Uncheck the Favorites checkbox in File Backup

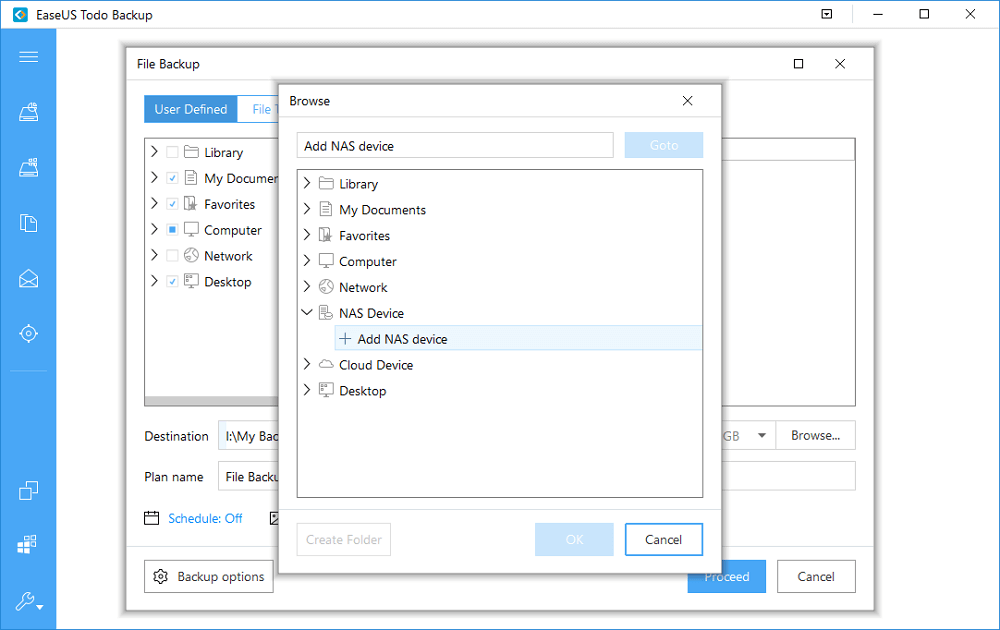(172, 204)
